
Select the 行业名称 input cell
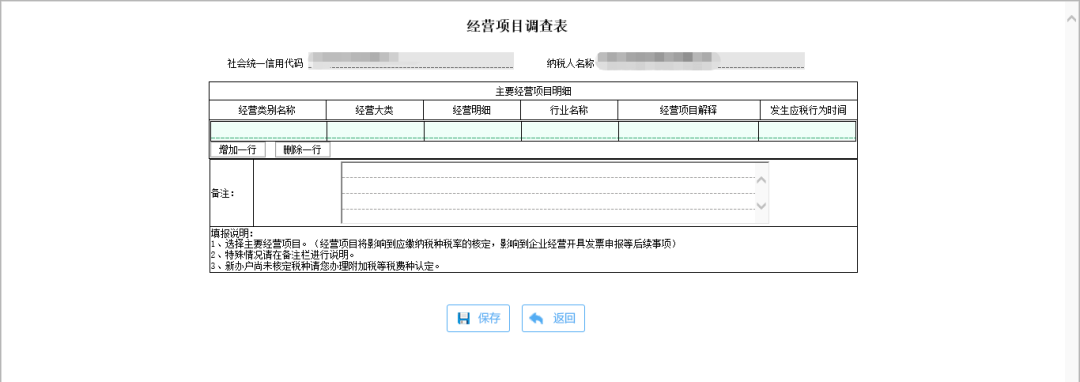point(570,131)
